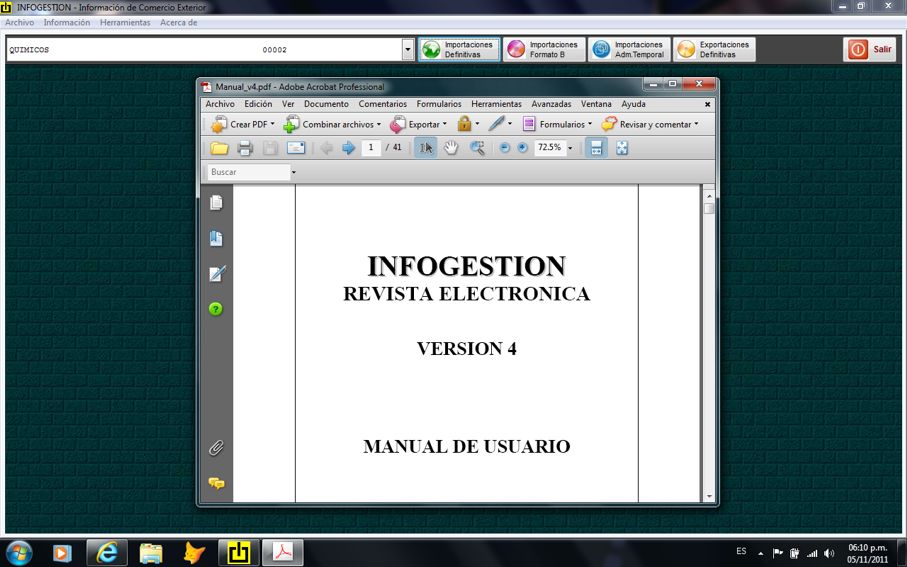Image resolution: width=907 pixels, height=567 pixels.
Task: Toggle the fit full page view
Action: (x=622, y=148)
